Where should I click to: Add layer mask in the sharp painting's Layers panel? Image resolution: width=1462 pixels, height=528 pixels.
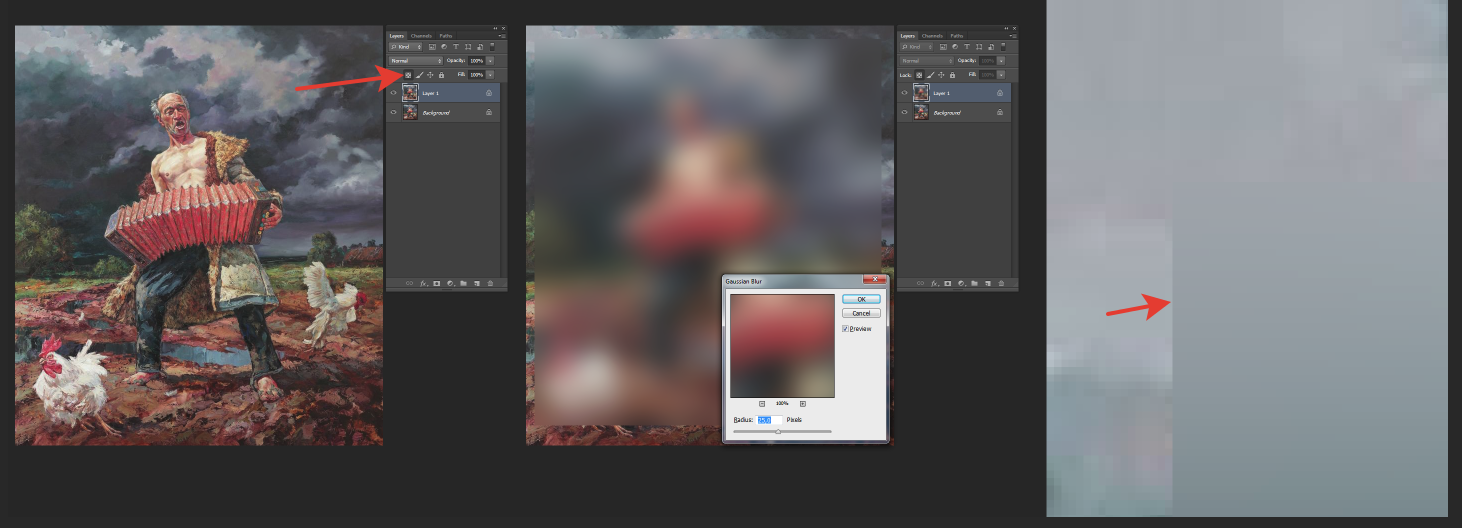coord(436,283)
